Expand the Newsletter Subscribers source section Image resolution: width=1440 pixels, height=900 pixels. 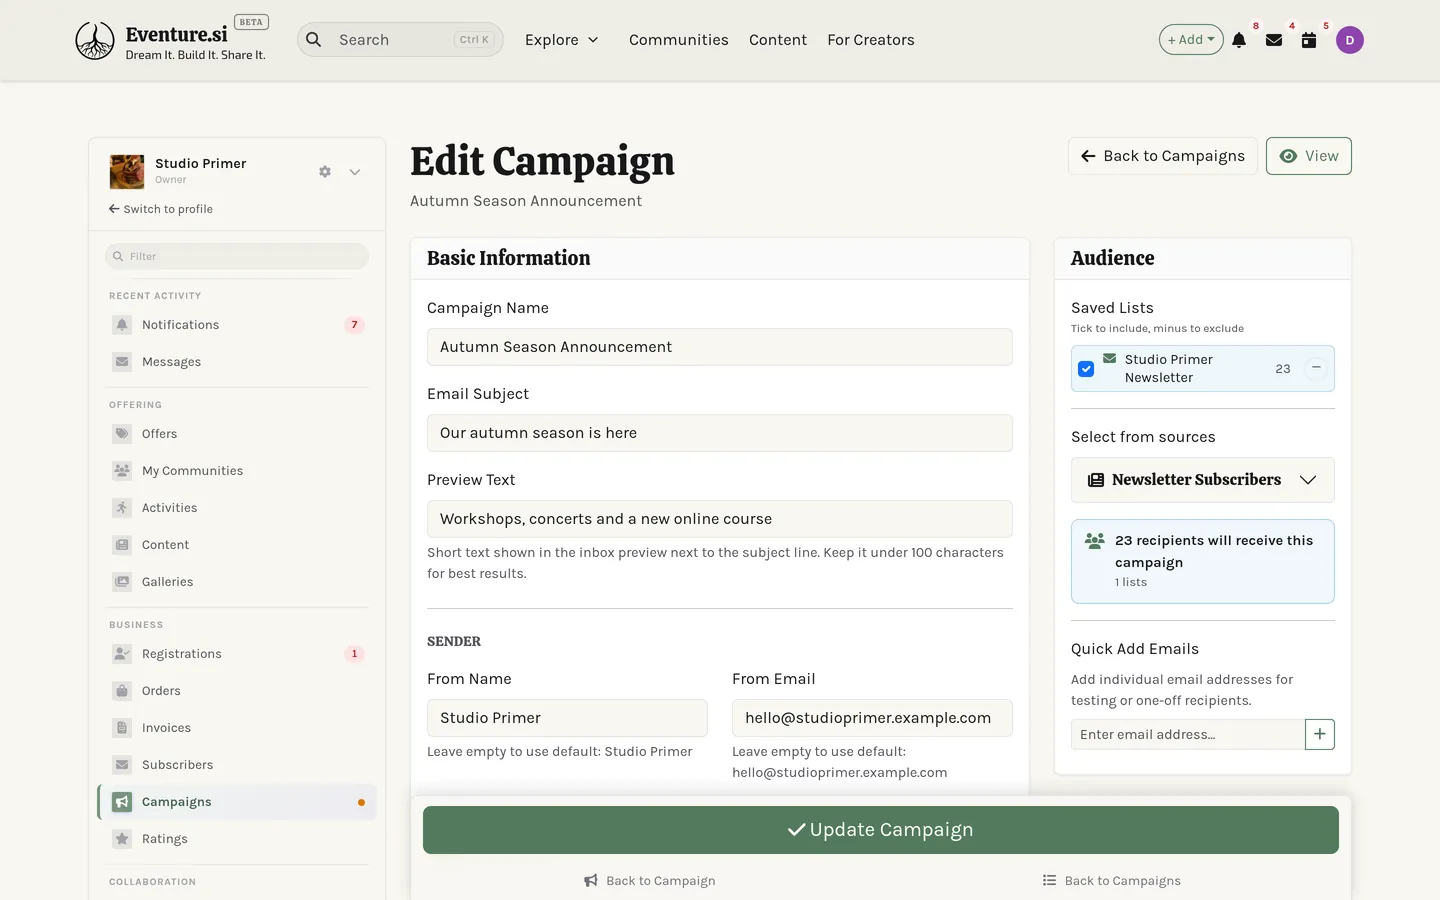coord(1202,480)
